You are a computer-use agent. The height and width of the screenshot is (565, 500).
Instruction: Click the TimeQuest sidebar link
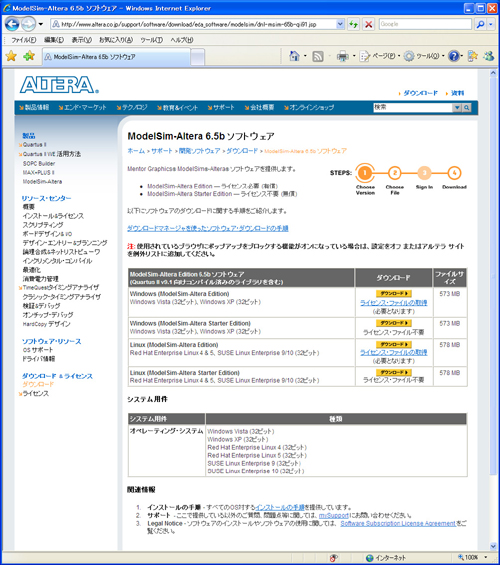pyautogui.click(x=61, y=287)
